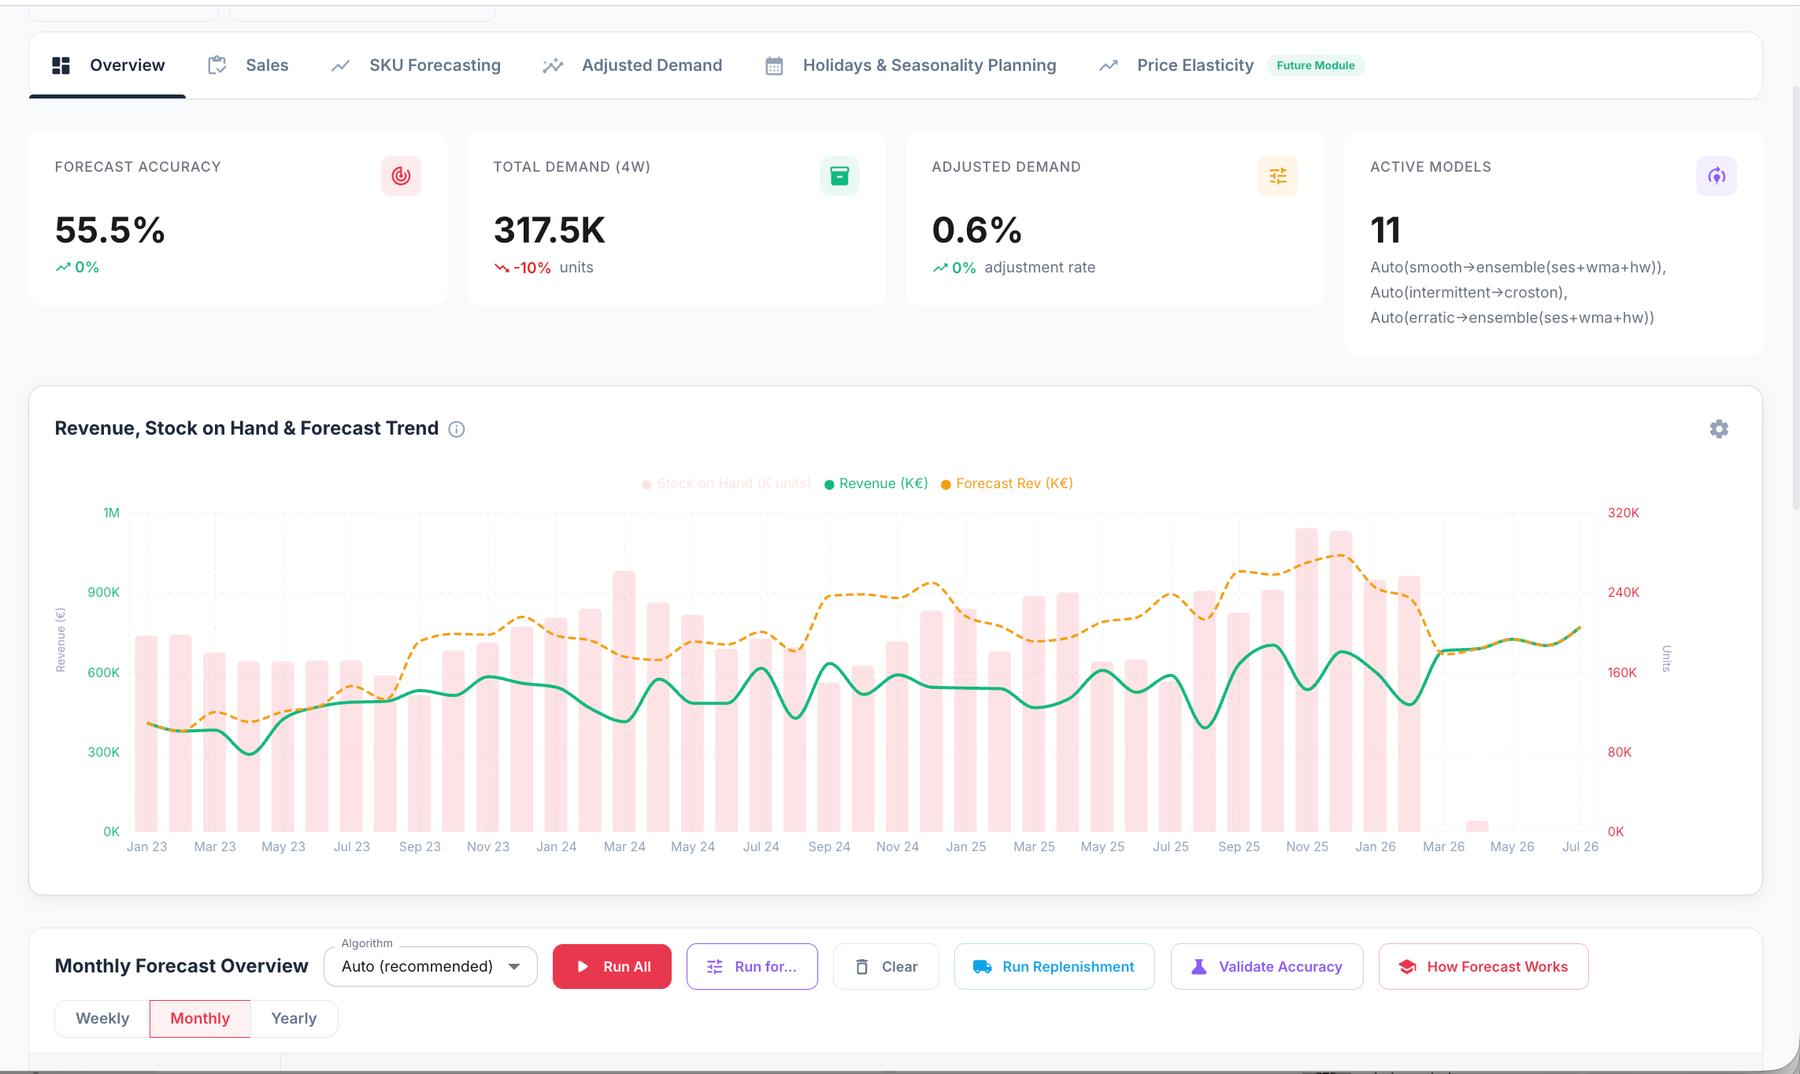
Task: Click Validate Accuracy button
Action: (1267, 966)
